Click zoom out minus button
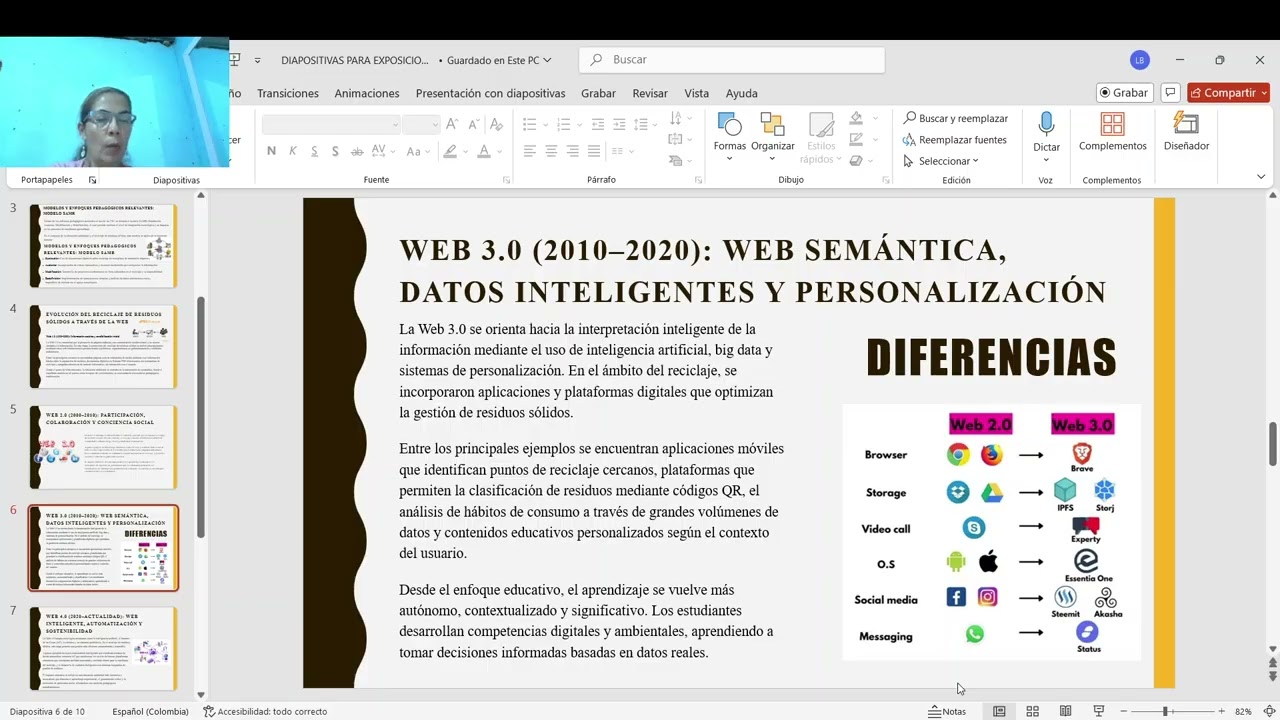The height and width of the screenshot is (720, 1280). [1124, 711]
